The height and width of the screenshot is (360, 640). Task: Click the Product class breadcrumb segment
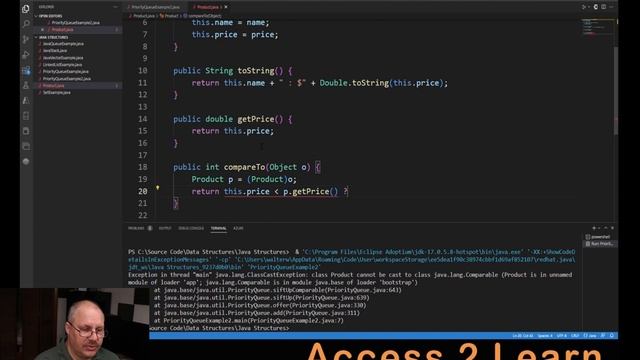coord(170,16)
